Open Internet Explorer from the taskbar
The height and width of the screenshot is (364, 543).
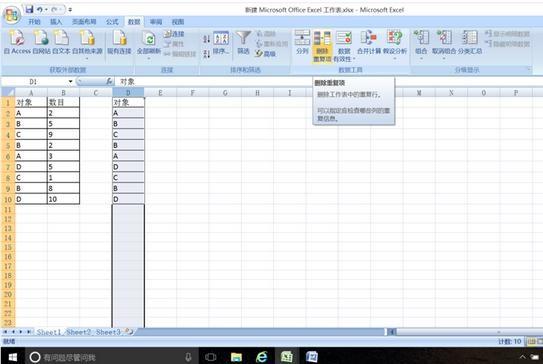click(262, 356)
